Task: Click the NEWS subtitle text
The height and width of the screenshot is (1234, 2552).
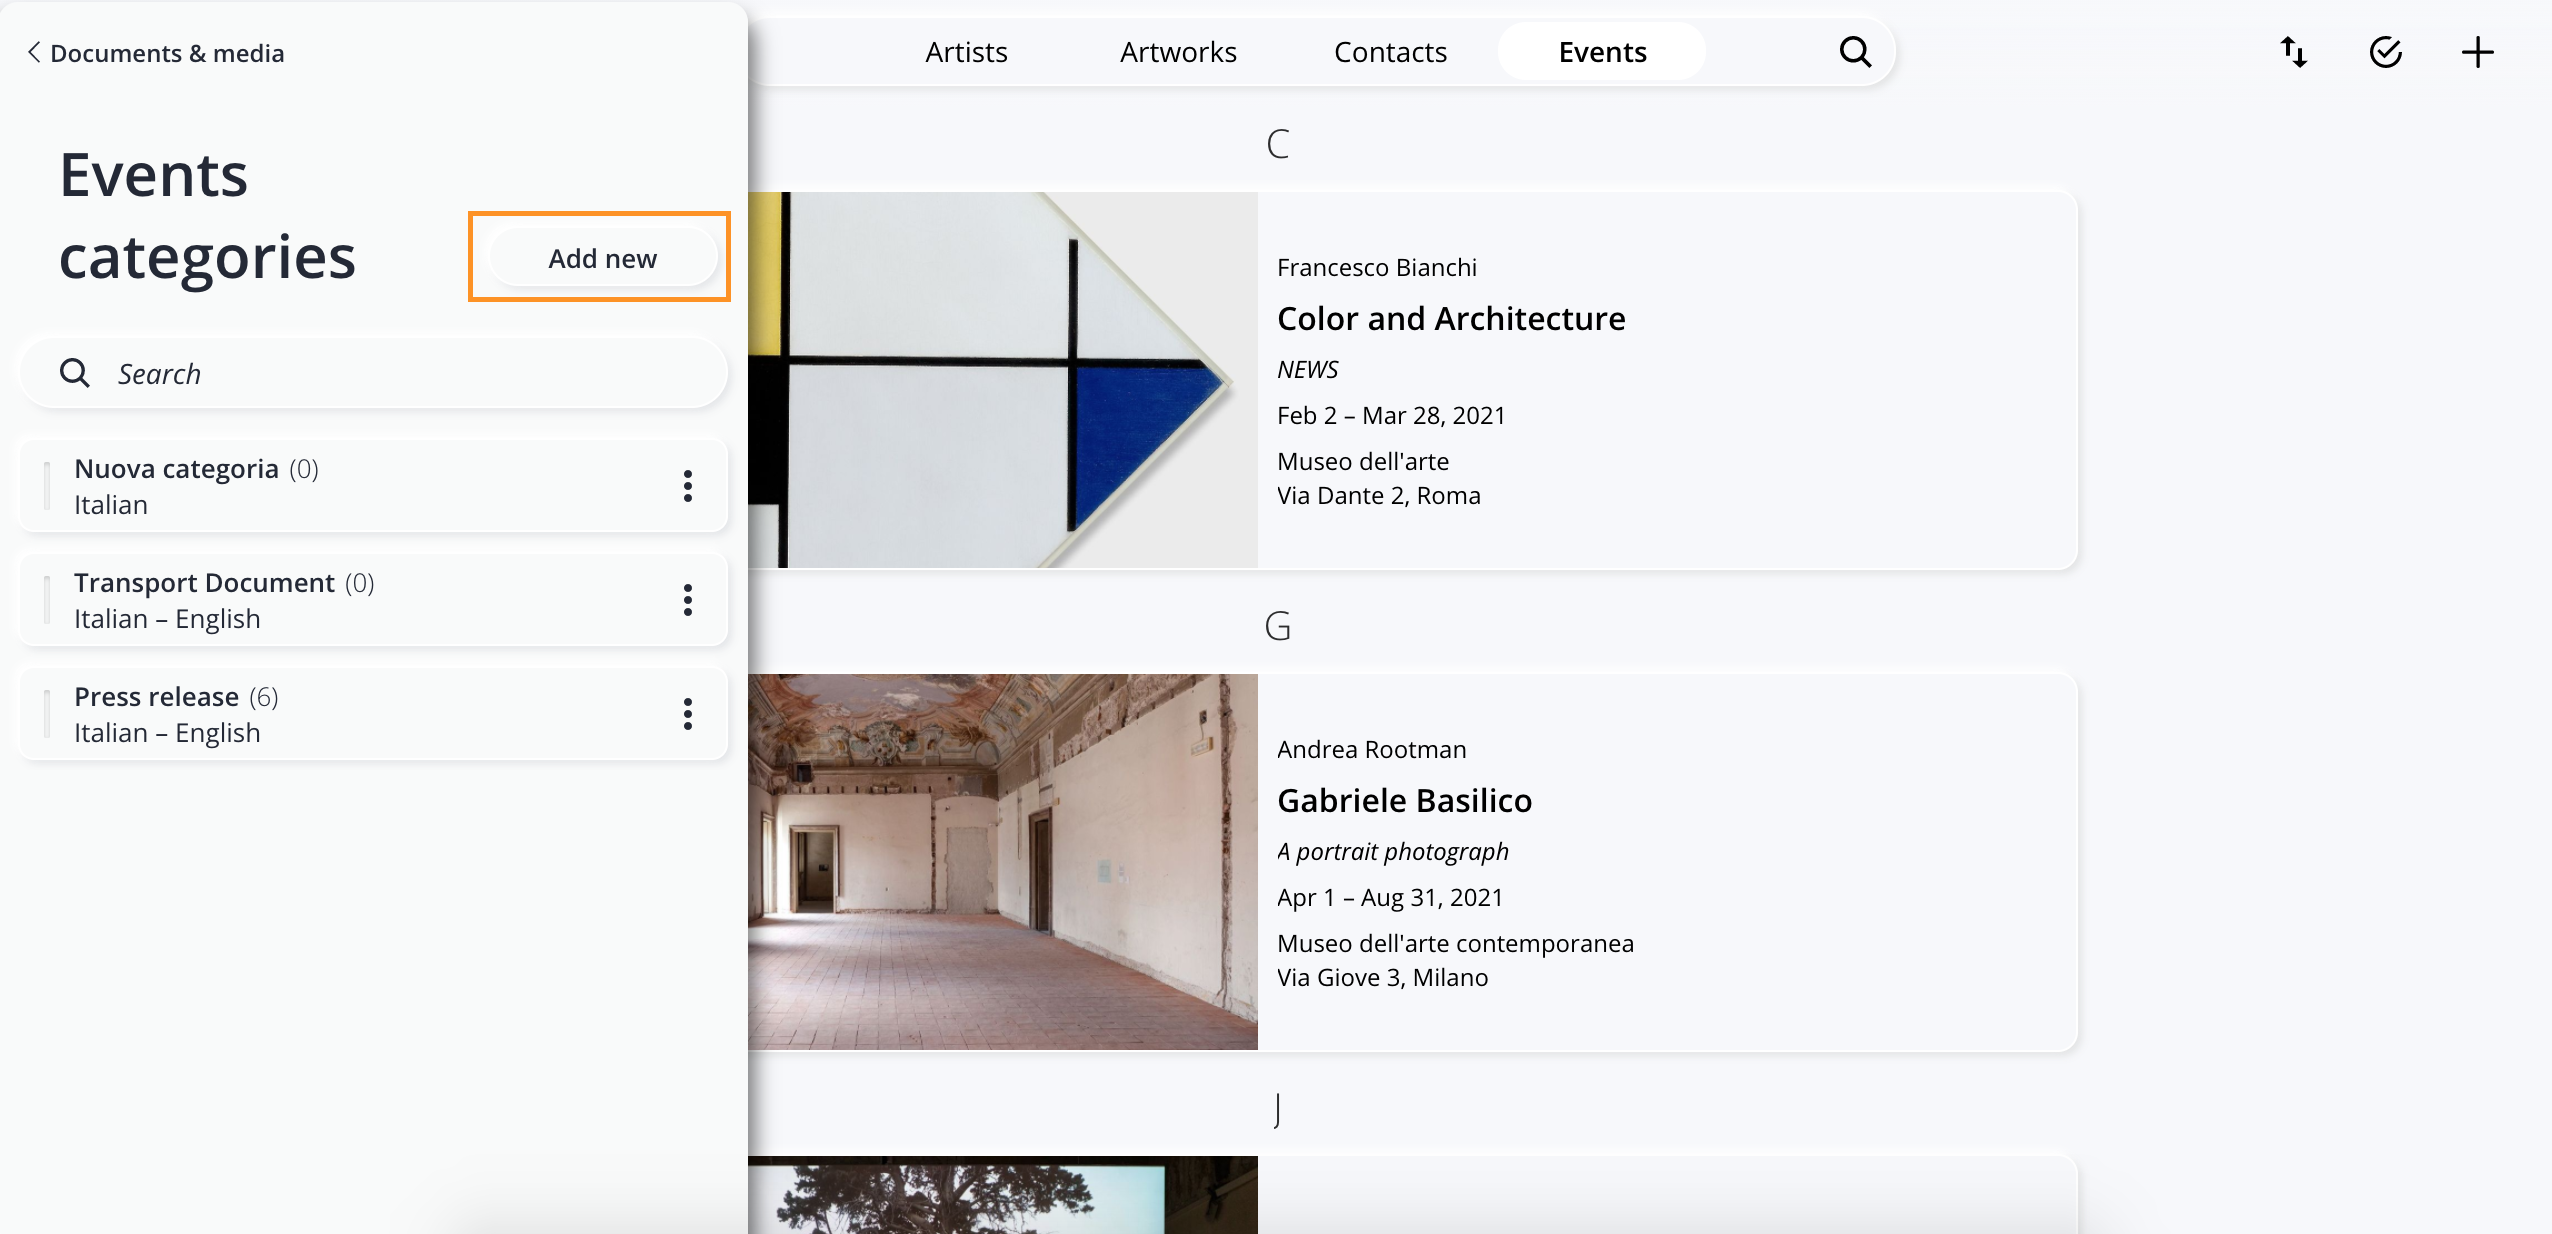Action: tap(1307, 370)
